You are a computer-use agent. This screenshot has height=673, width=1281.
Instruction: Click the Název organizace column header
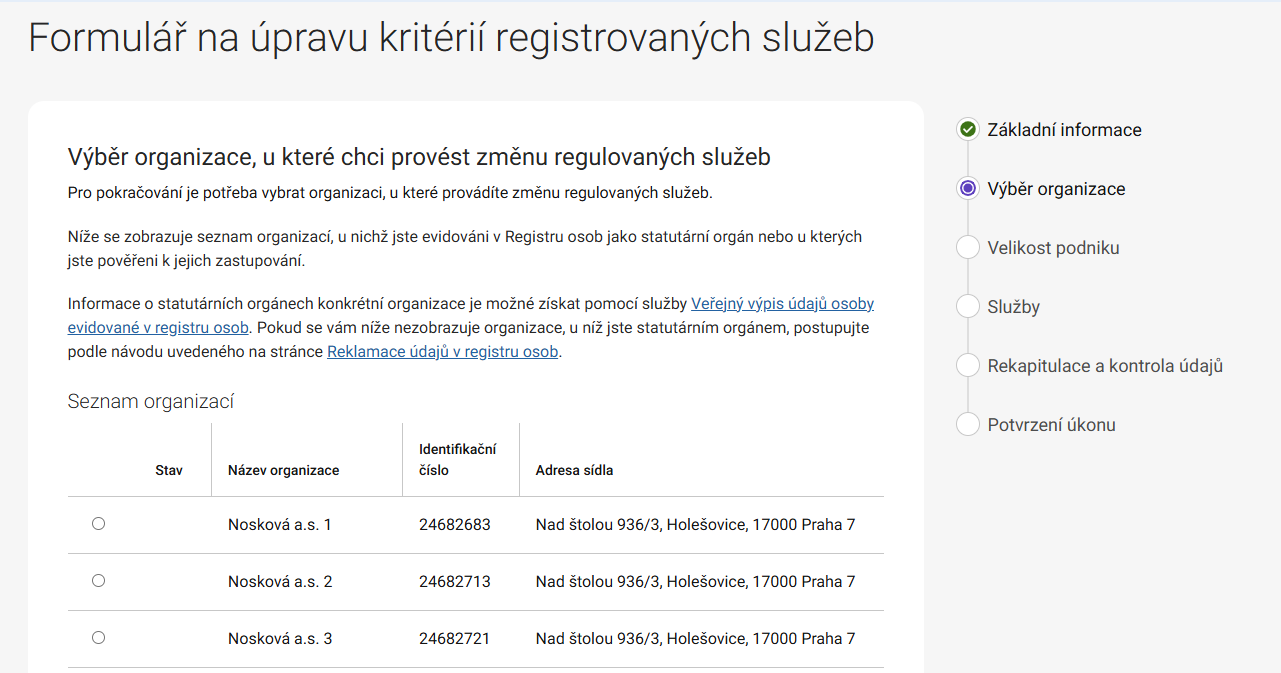283,470
